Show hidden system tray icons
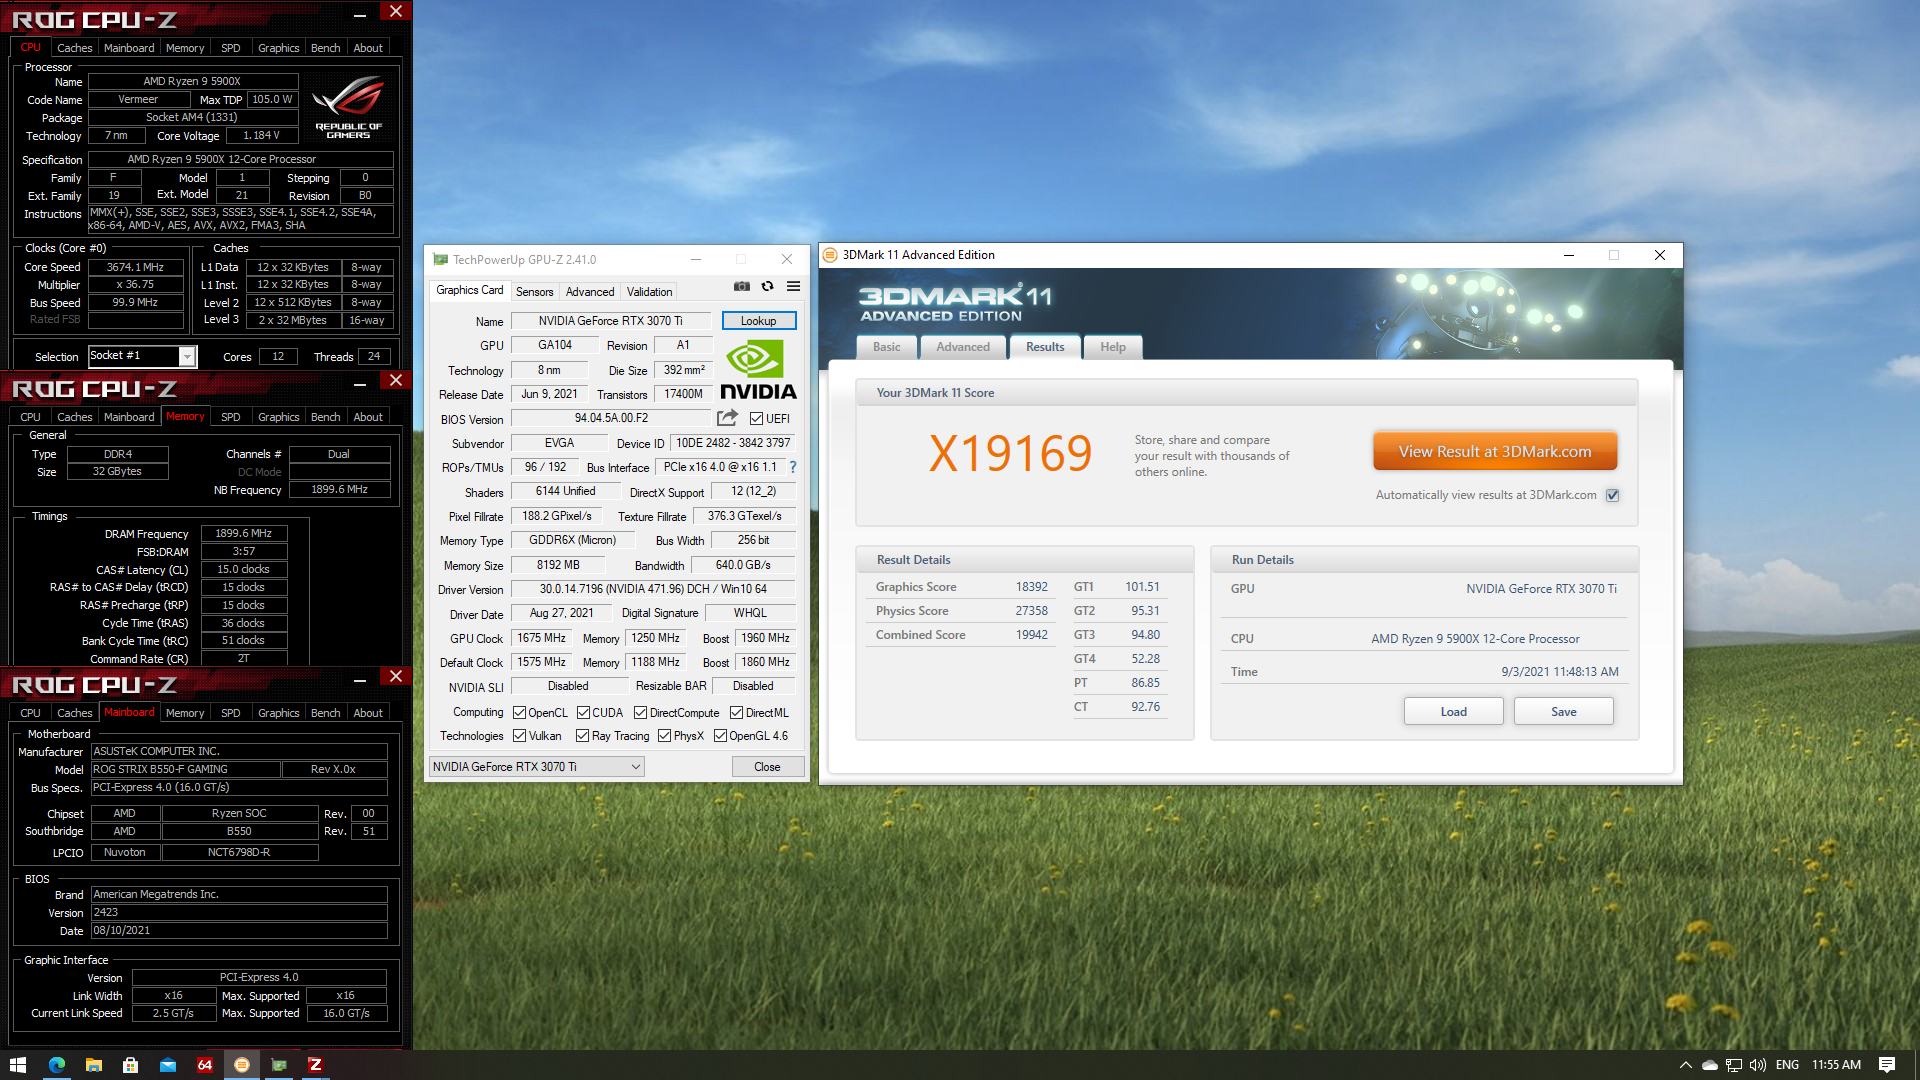The height and width of the screenshot is (1080, 1920). click(1685, 1065)
